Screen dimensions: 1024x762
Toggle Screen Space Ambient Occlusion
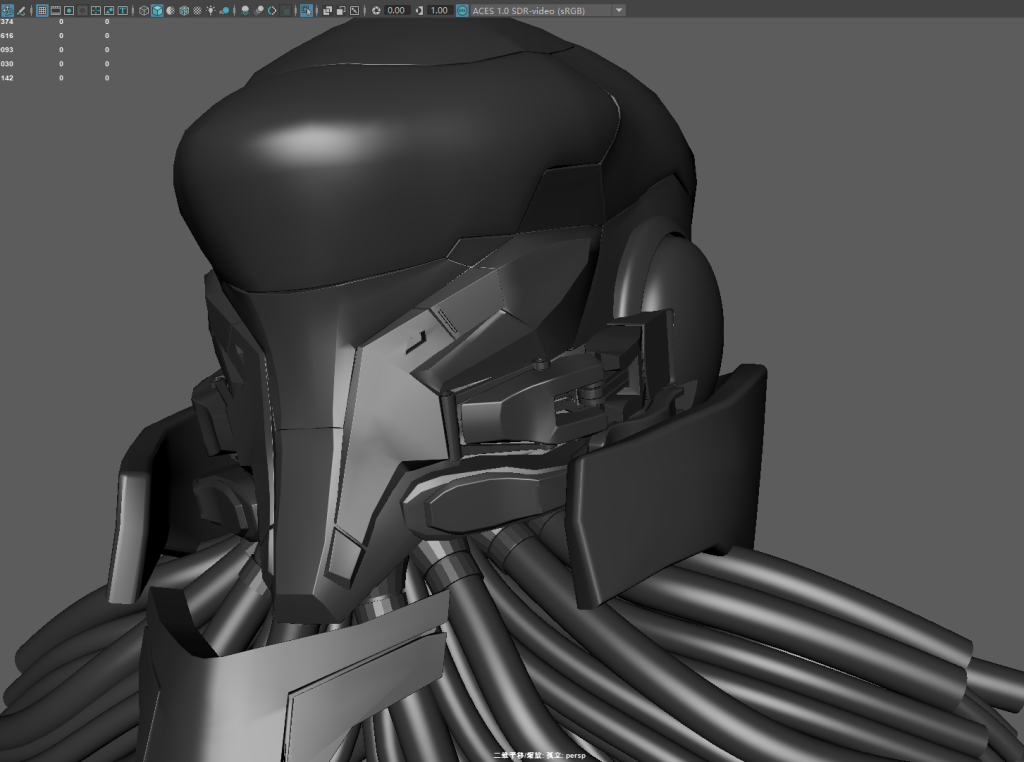pyautogui.click(x=245, y=10)
